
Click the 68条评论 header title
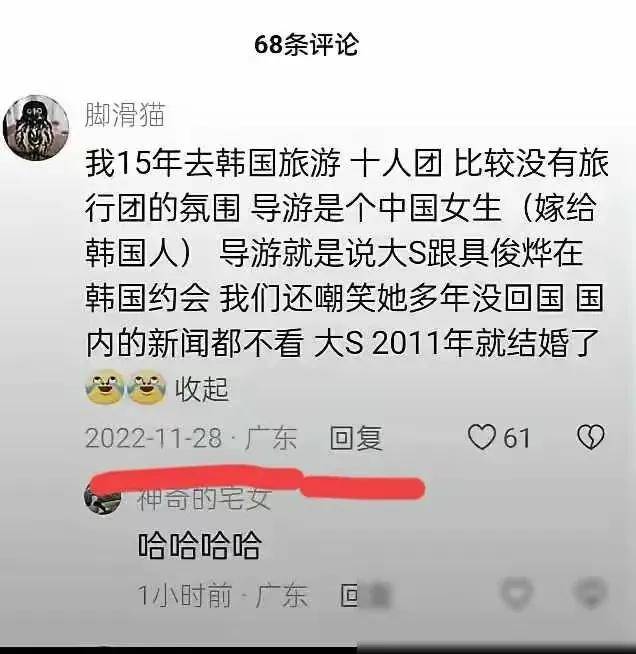pyautogui.click(x=307, y=44)
